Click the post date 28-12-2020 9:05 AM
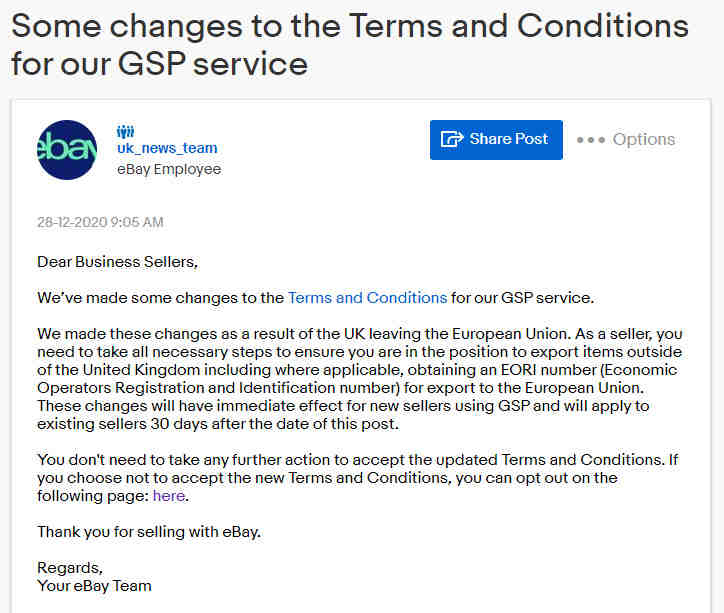The width and height of the screenshot is (724, 613). coord(100,222)
